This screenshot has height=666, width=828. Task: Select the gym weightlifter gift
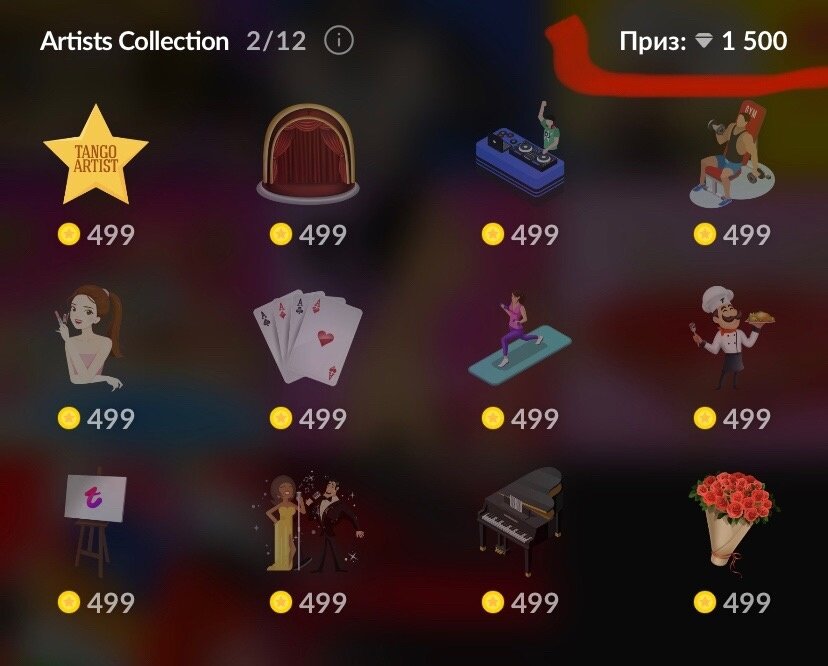click(x=732, y=153)
